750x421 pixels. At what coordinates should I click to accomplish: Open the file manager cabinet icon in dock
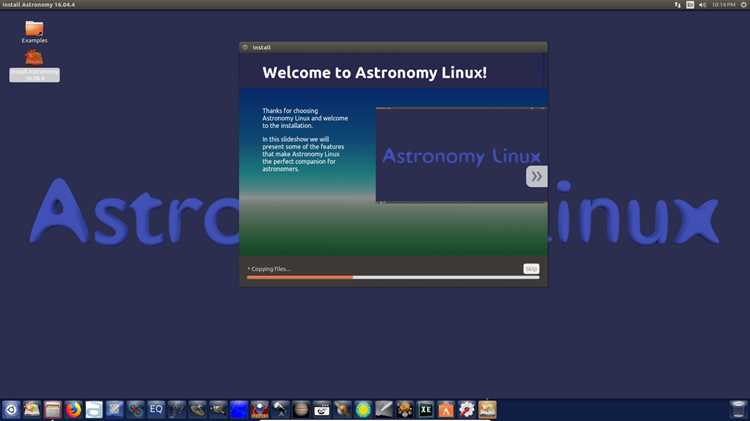pos(53,410)
